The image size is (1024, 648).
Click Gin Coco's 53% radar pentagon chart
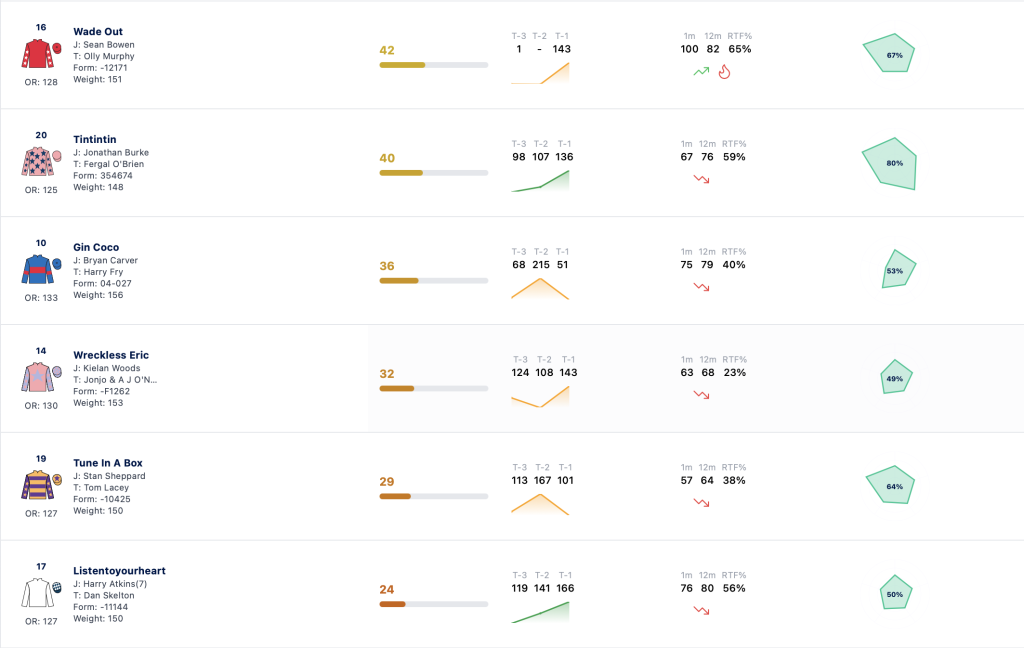898,269
